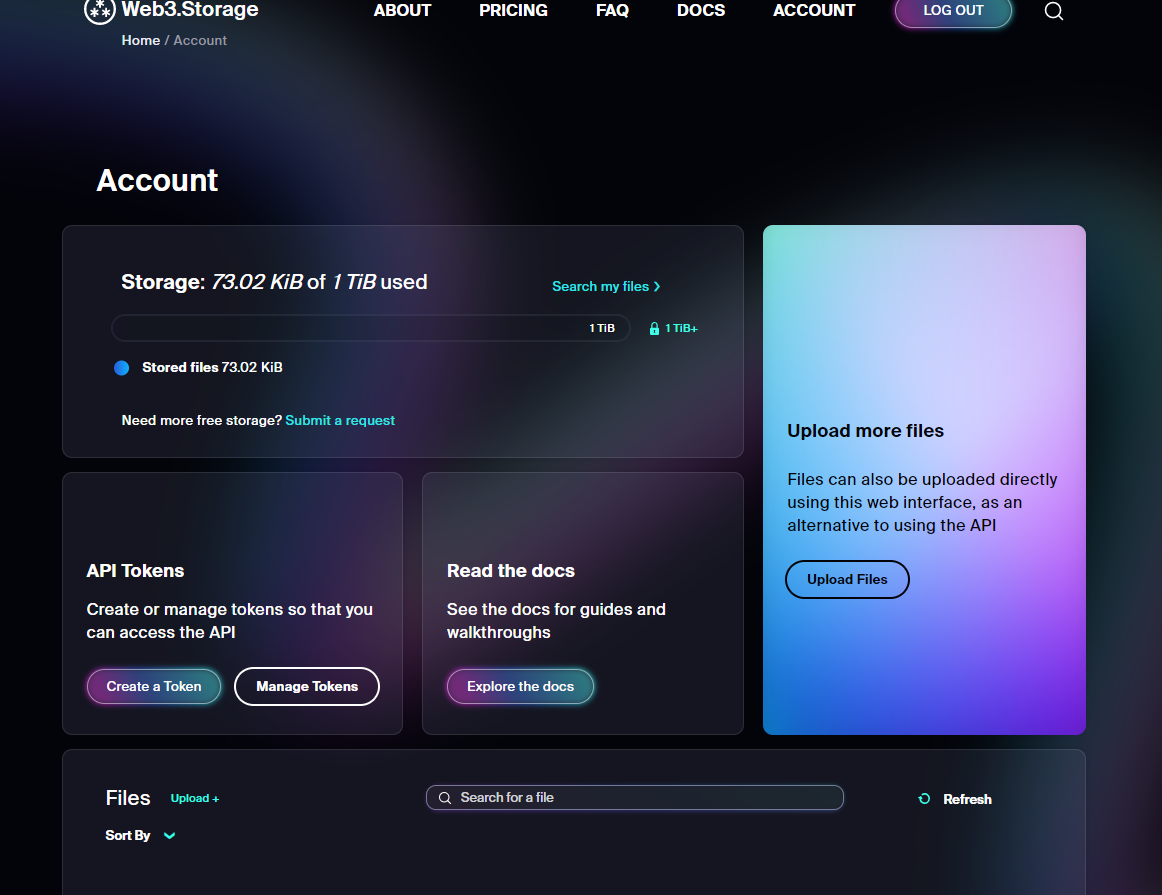
Task: Click Explore the docs button
Action: [x=520, y=686]
